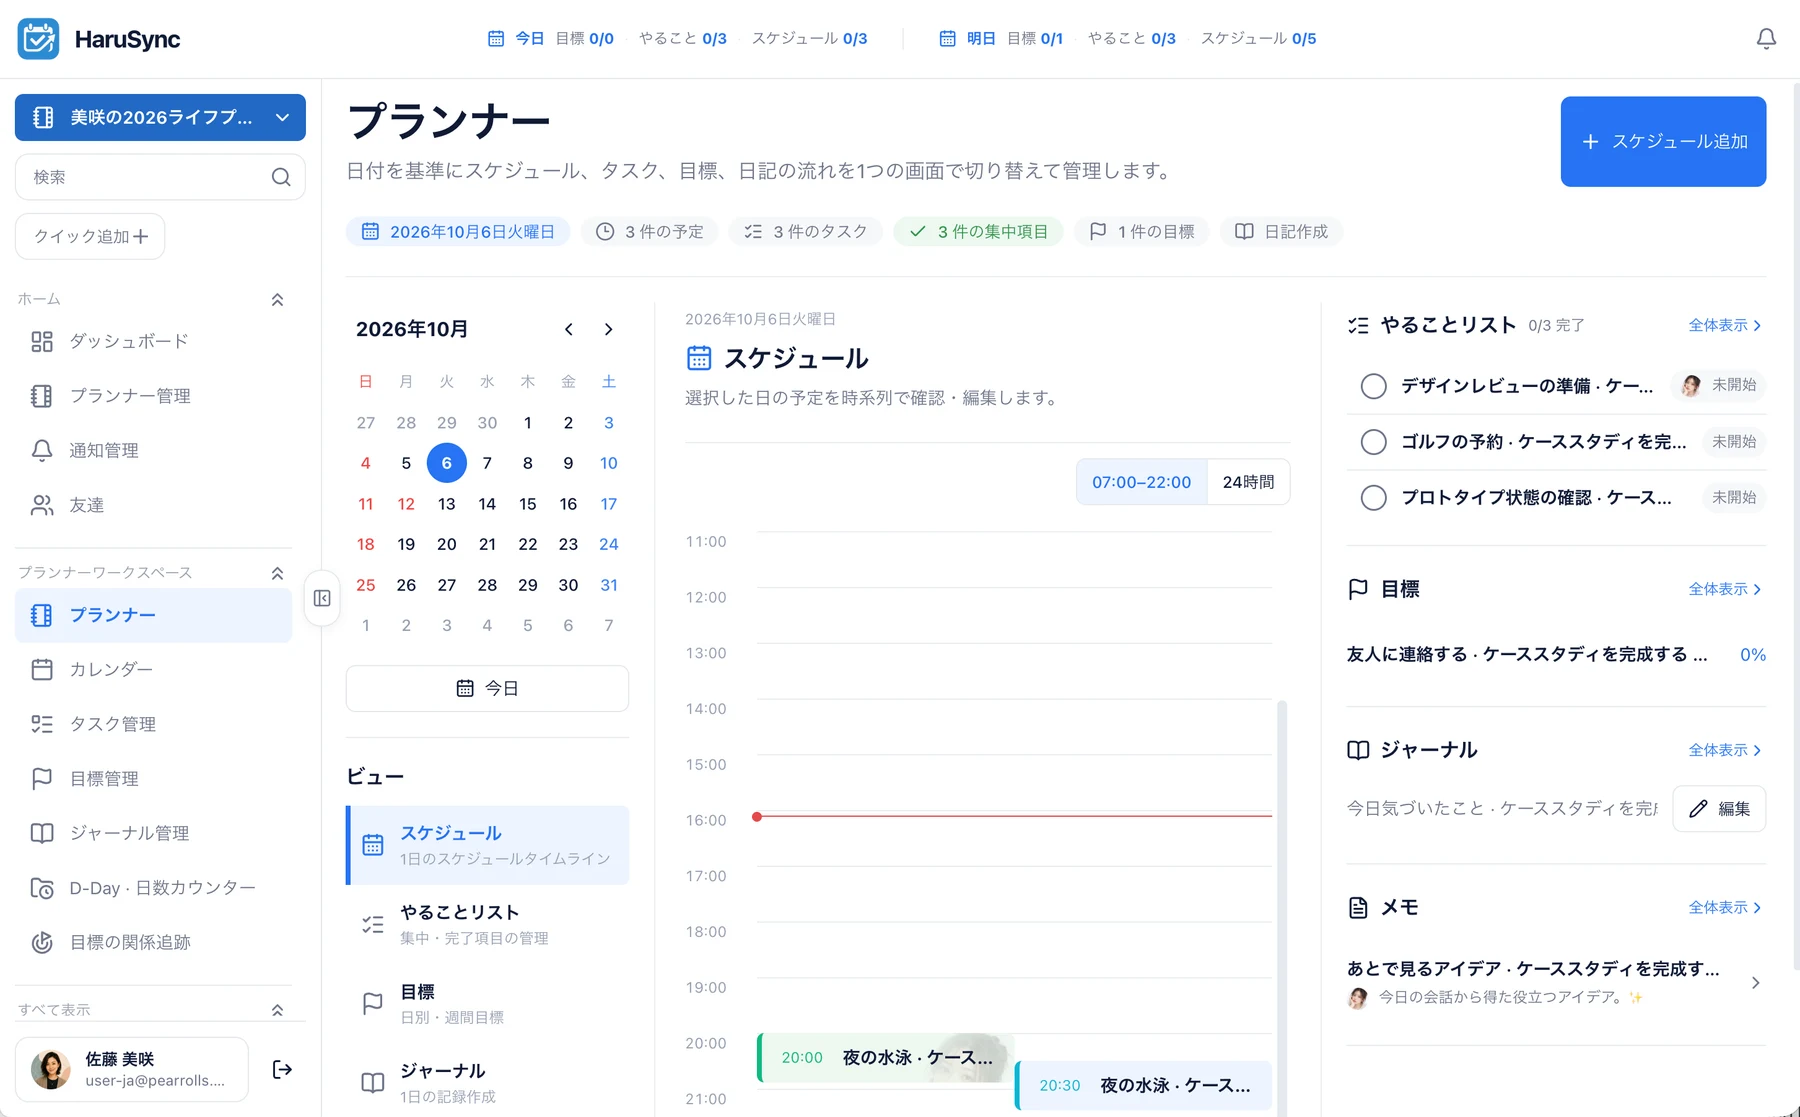The width and height of the screenshot is (1800, 1117).
Task: Select October 15 in calendar
Action: (x=527, y=504)
